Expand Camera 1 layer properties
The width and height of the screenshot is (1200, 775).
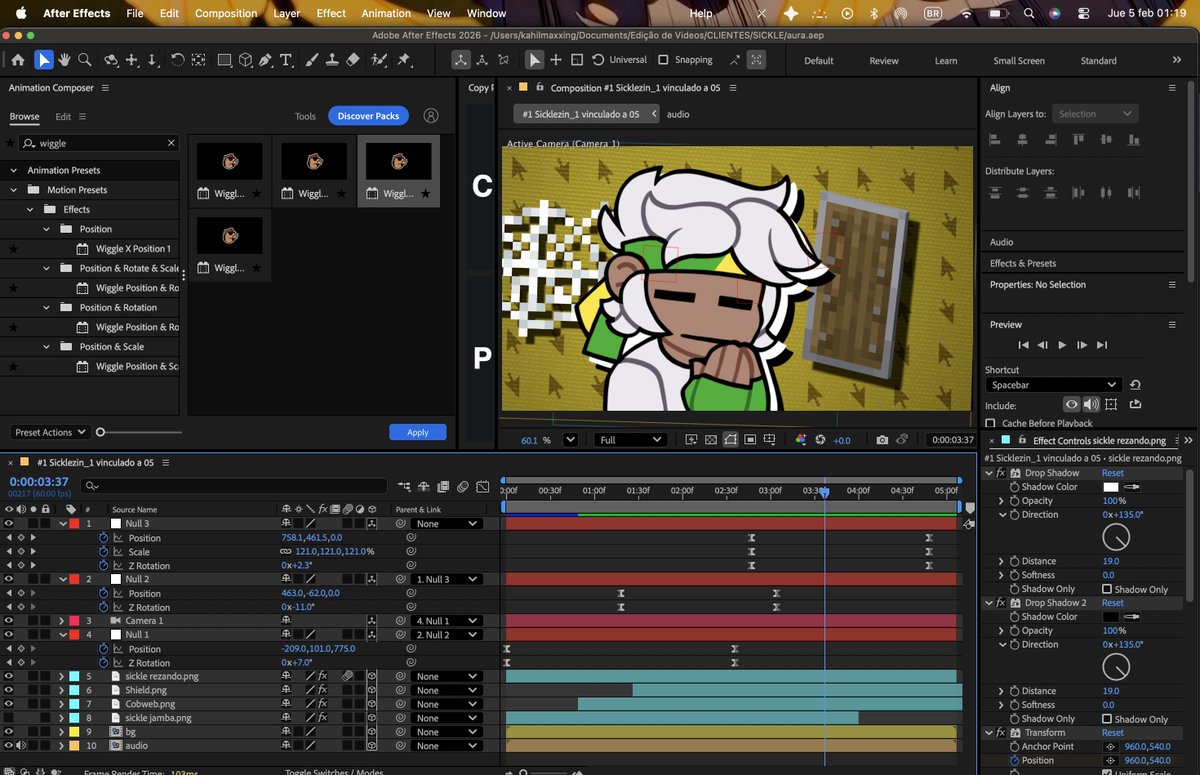(64, 621)
